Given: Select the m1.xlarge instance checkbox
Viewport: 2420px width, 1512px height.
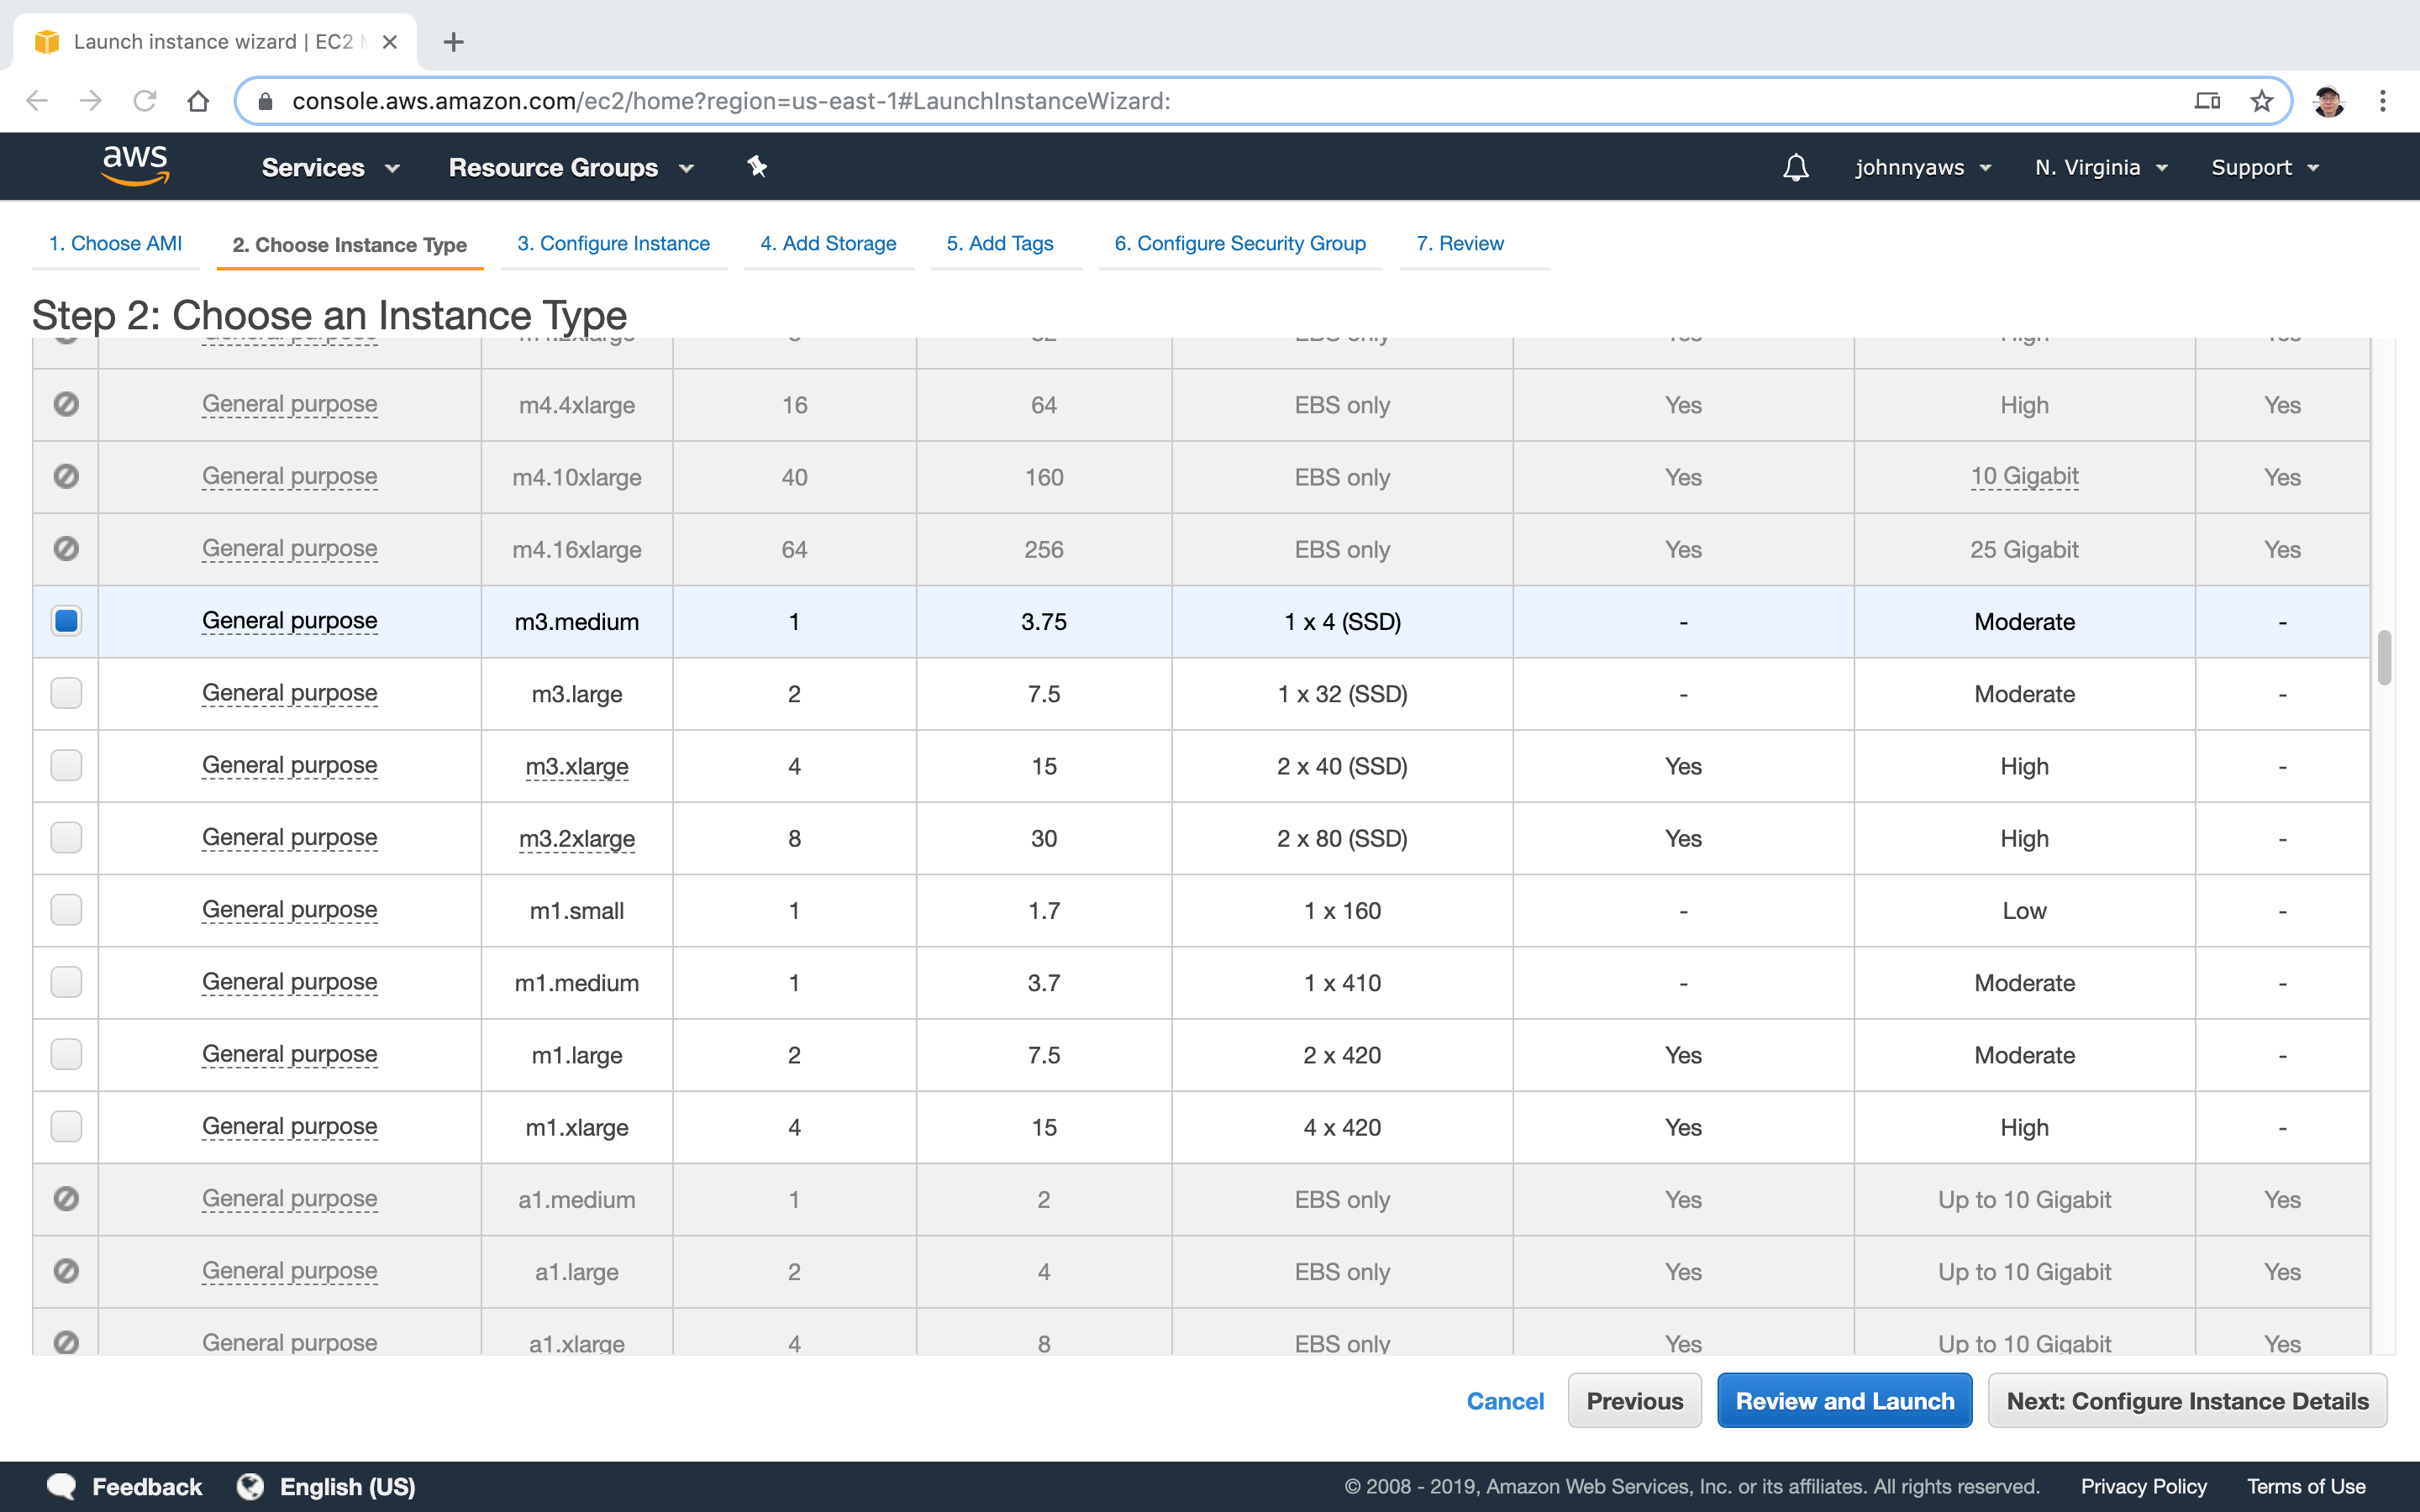Looking at the screenshot, I should 66,1126.
